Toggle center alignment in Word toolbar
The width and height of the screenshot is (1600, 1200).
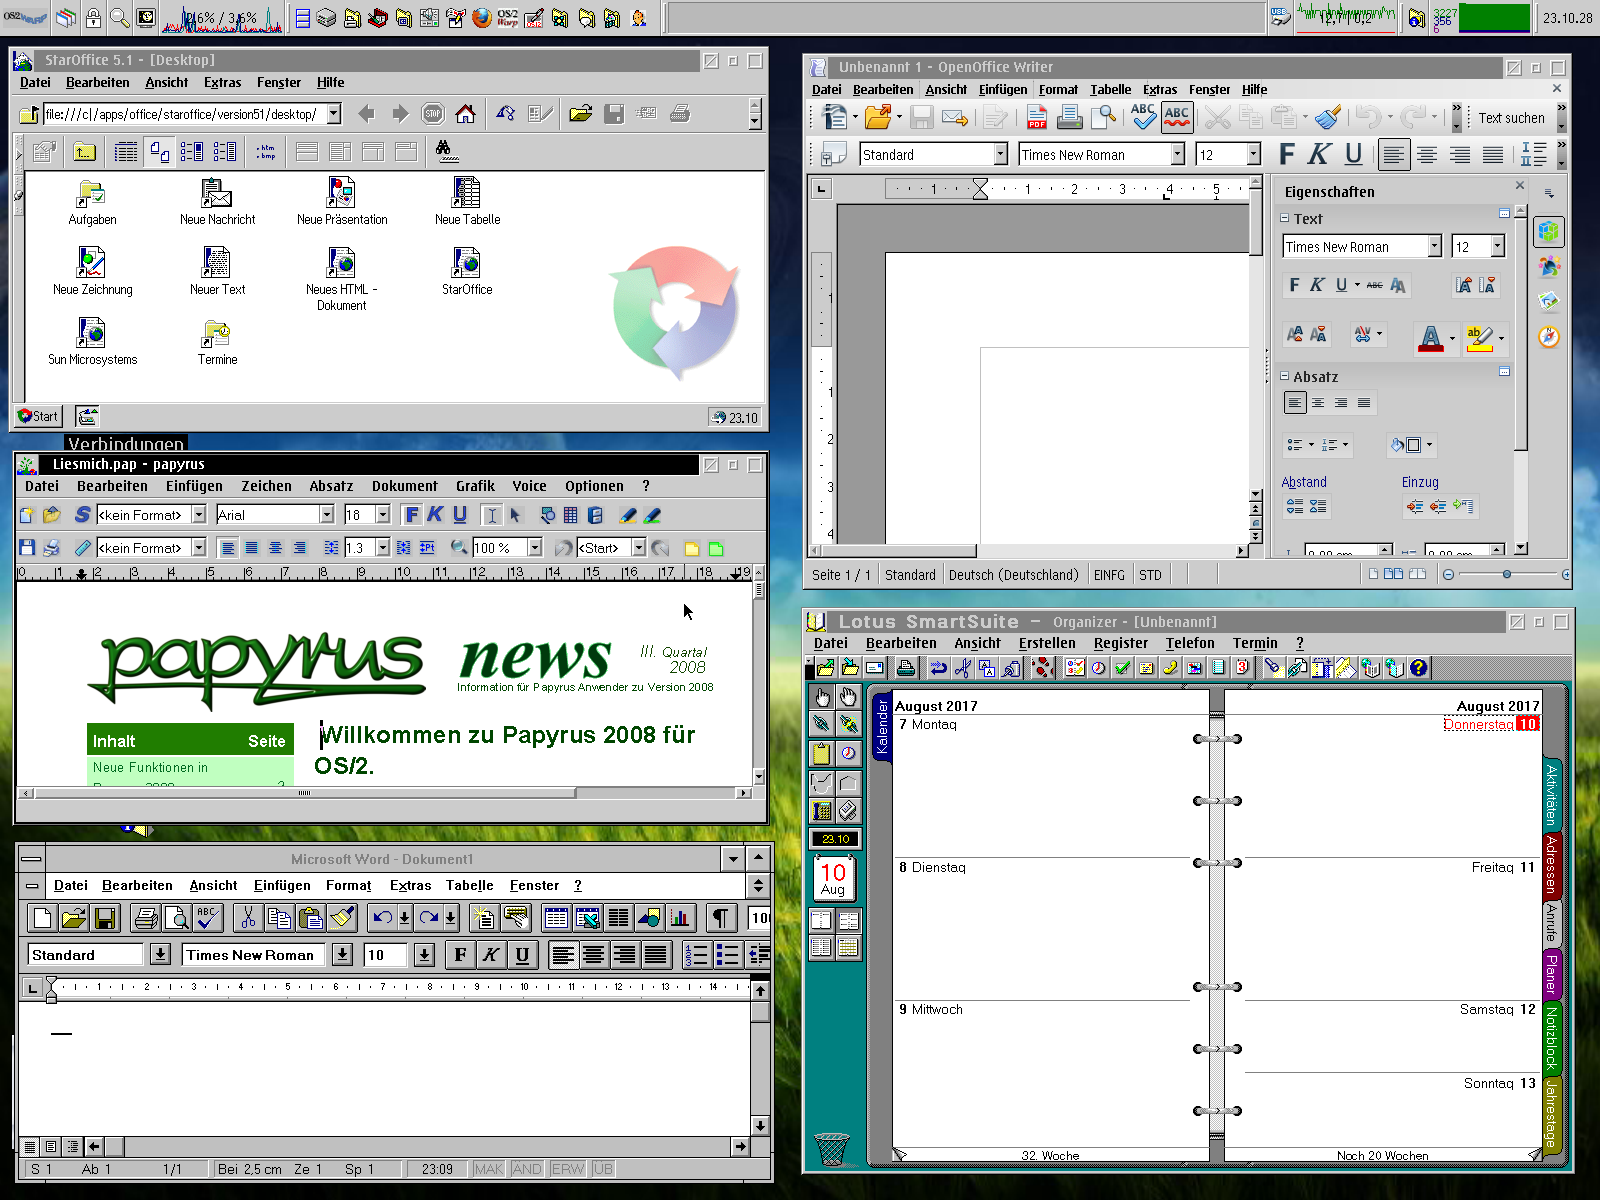coord(594,955)
